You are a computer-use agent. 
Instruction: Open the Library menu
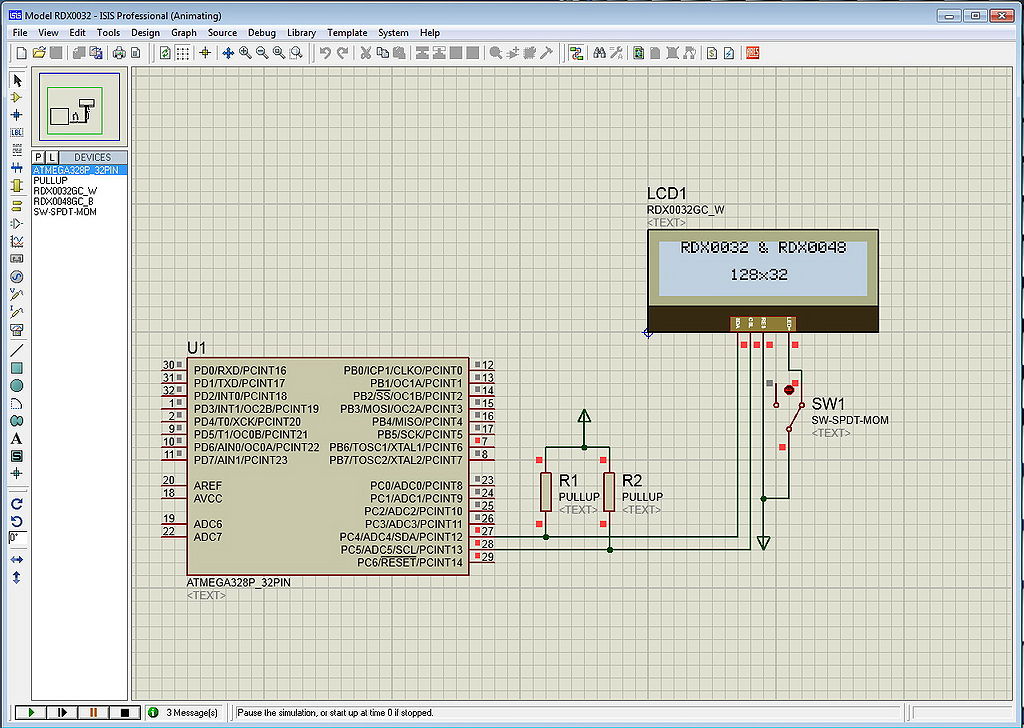click(x=301, y=33)
